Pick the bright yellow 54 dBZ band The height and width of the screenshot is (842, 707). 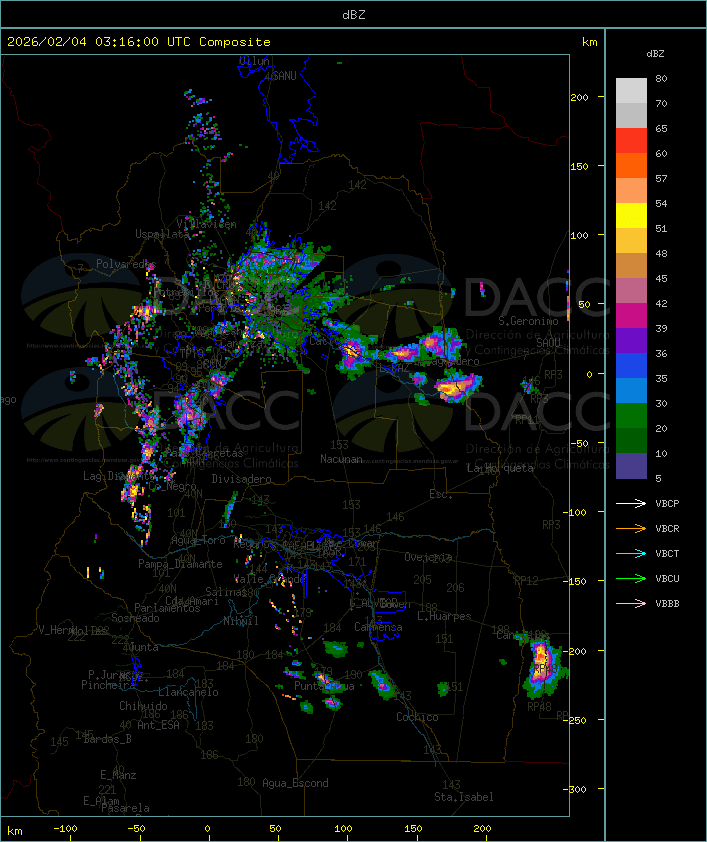click(x=631, y=216)
